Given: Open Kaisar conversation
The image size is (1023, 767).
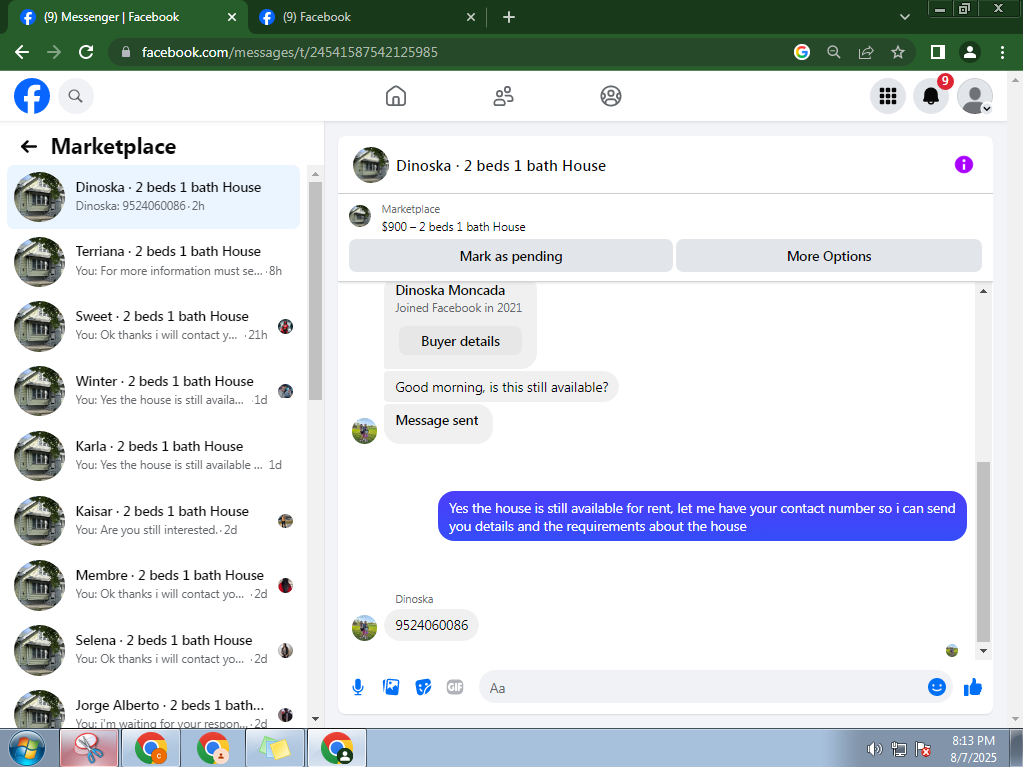Looking at the screenshot, I should [153, 520].
